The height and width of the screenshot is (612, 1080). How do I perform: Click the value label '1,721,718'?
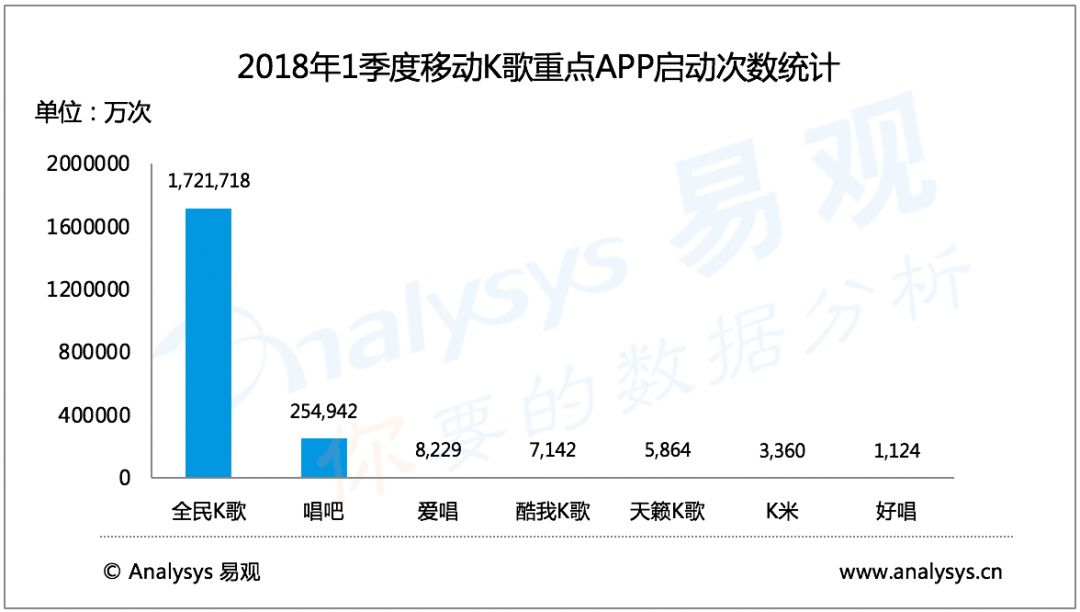[209, 181]
